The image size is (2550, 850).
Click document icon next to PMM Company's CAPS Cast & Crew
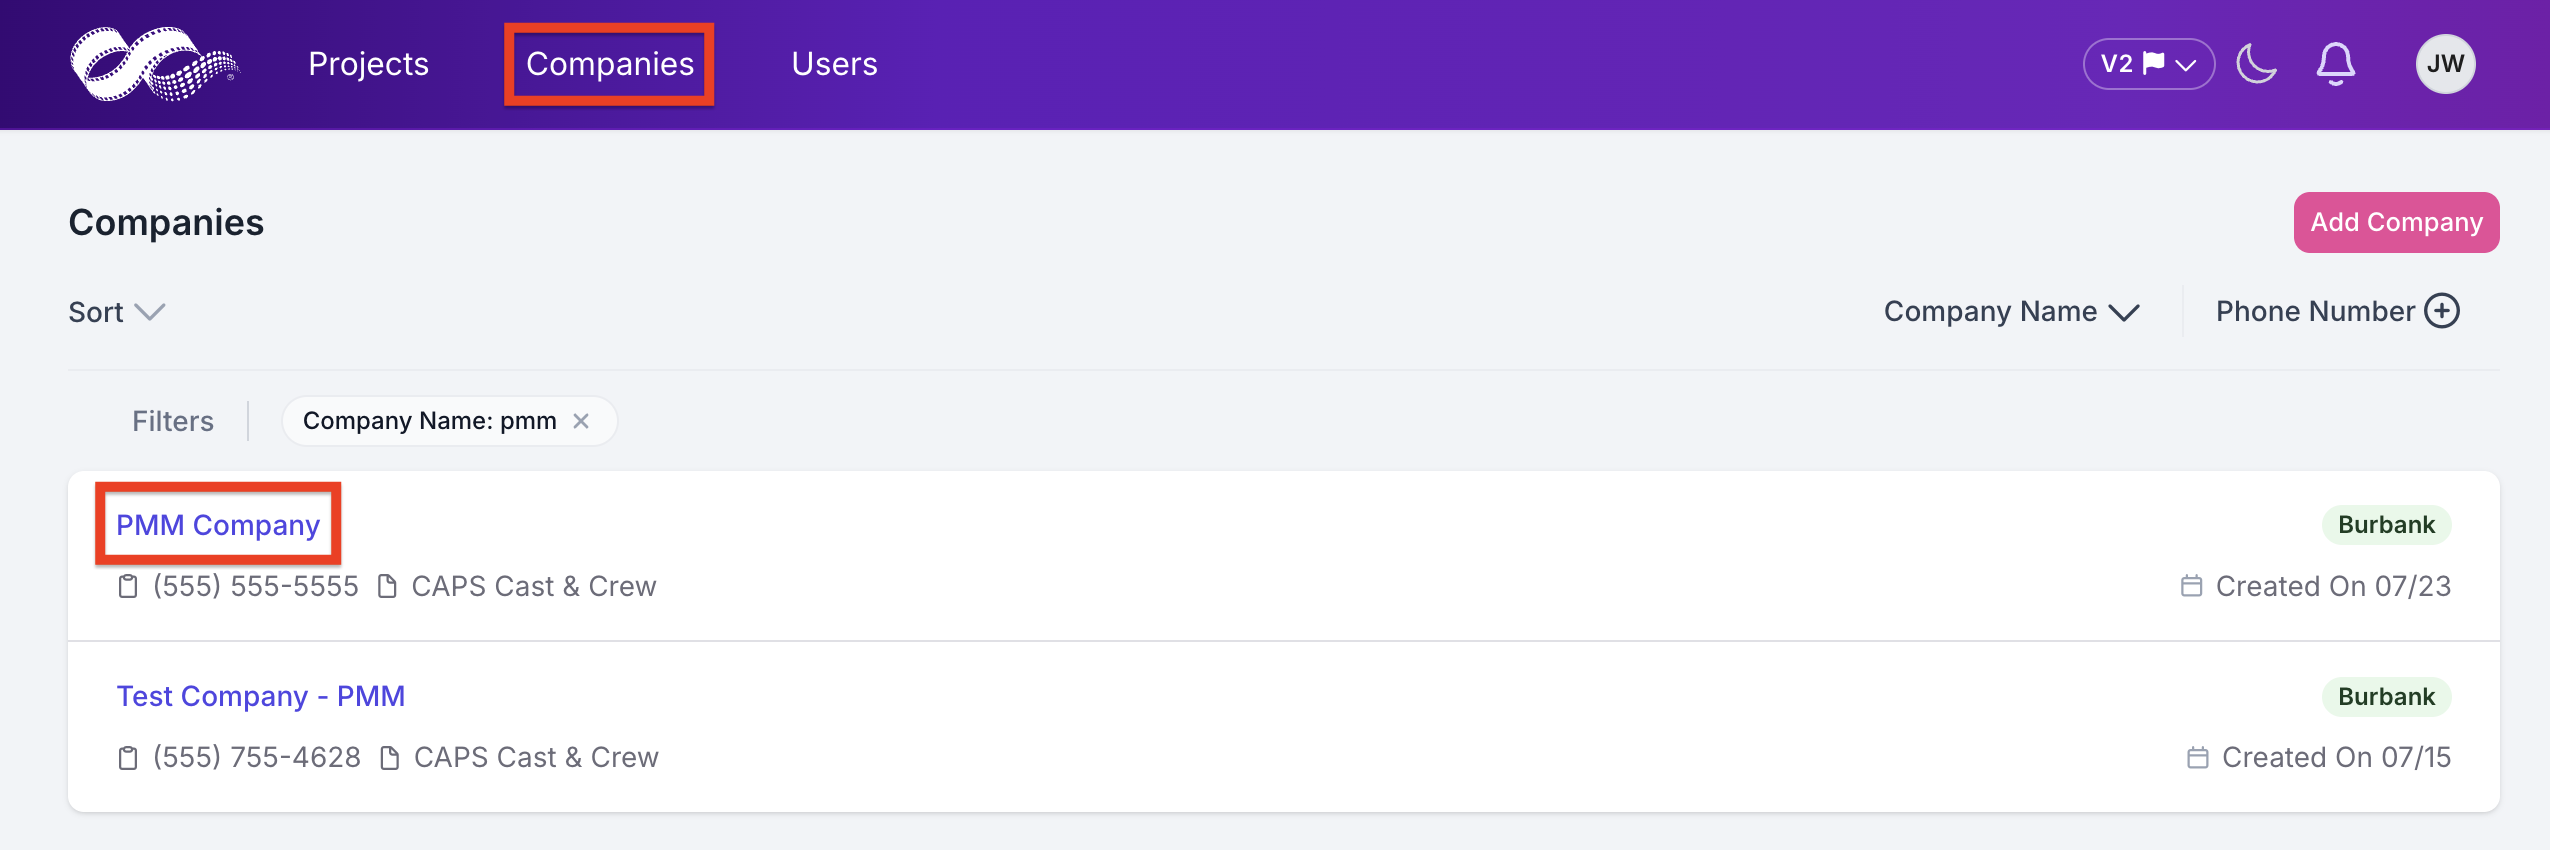pos(387,586)
